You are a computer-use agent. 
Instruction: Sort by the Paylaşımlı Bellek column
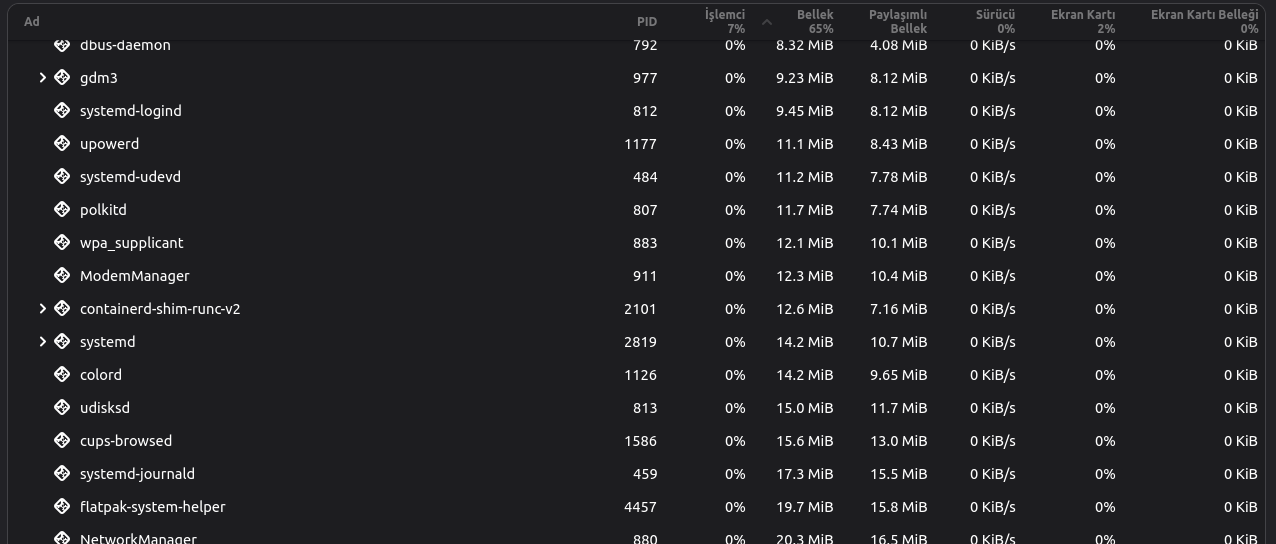897,21
